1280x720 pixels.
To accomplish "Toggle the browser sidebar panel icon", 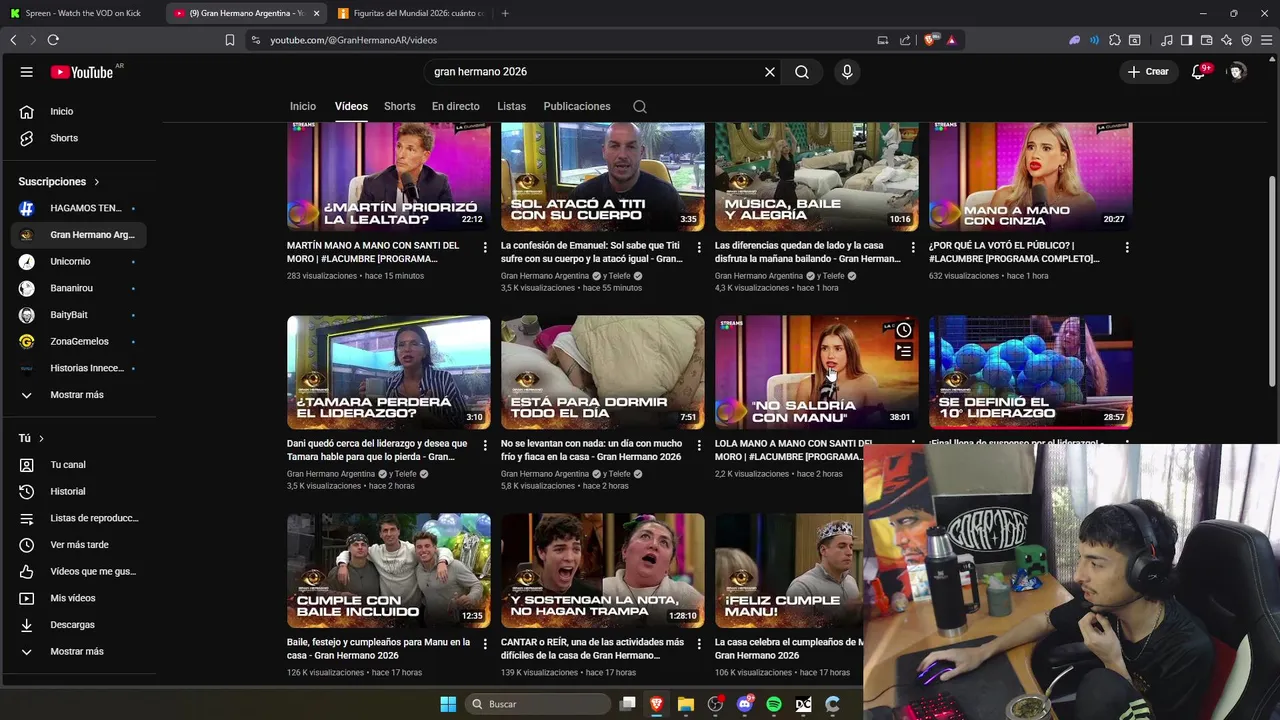I will [1186, 40].
